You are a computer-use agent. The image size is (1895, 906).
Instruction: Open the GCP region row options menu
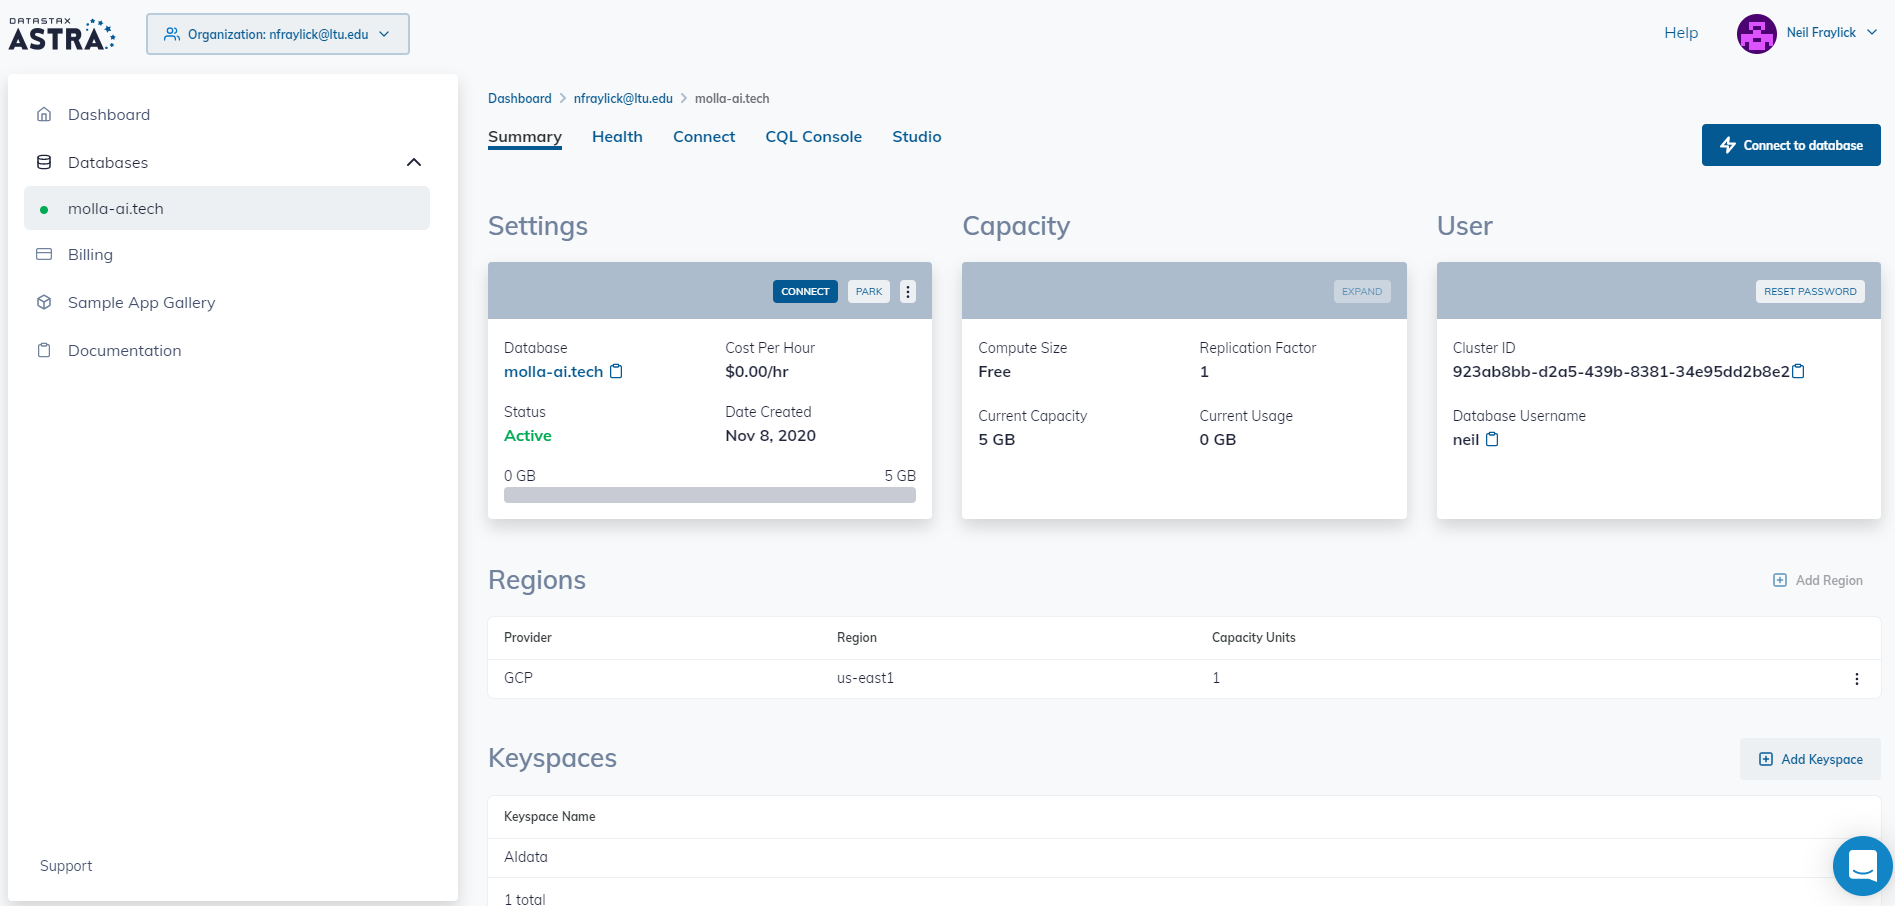tap(1857, 679)
